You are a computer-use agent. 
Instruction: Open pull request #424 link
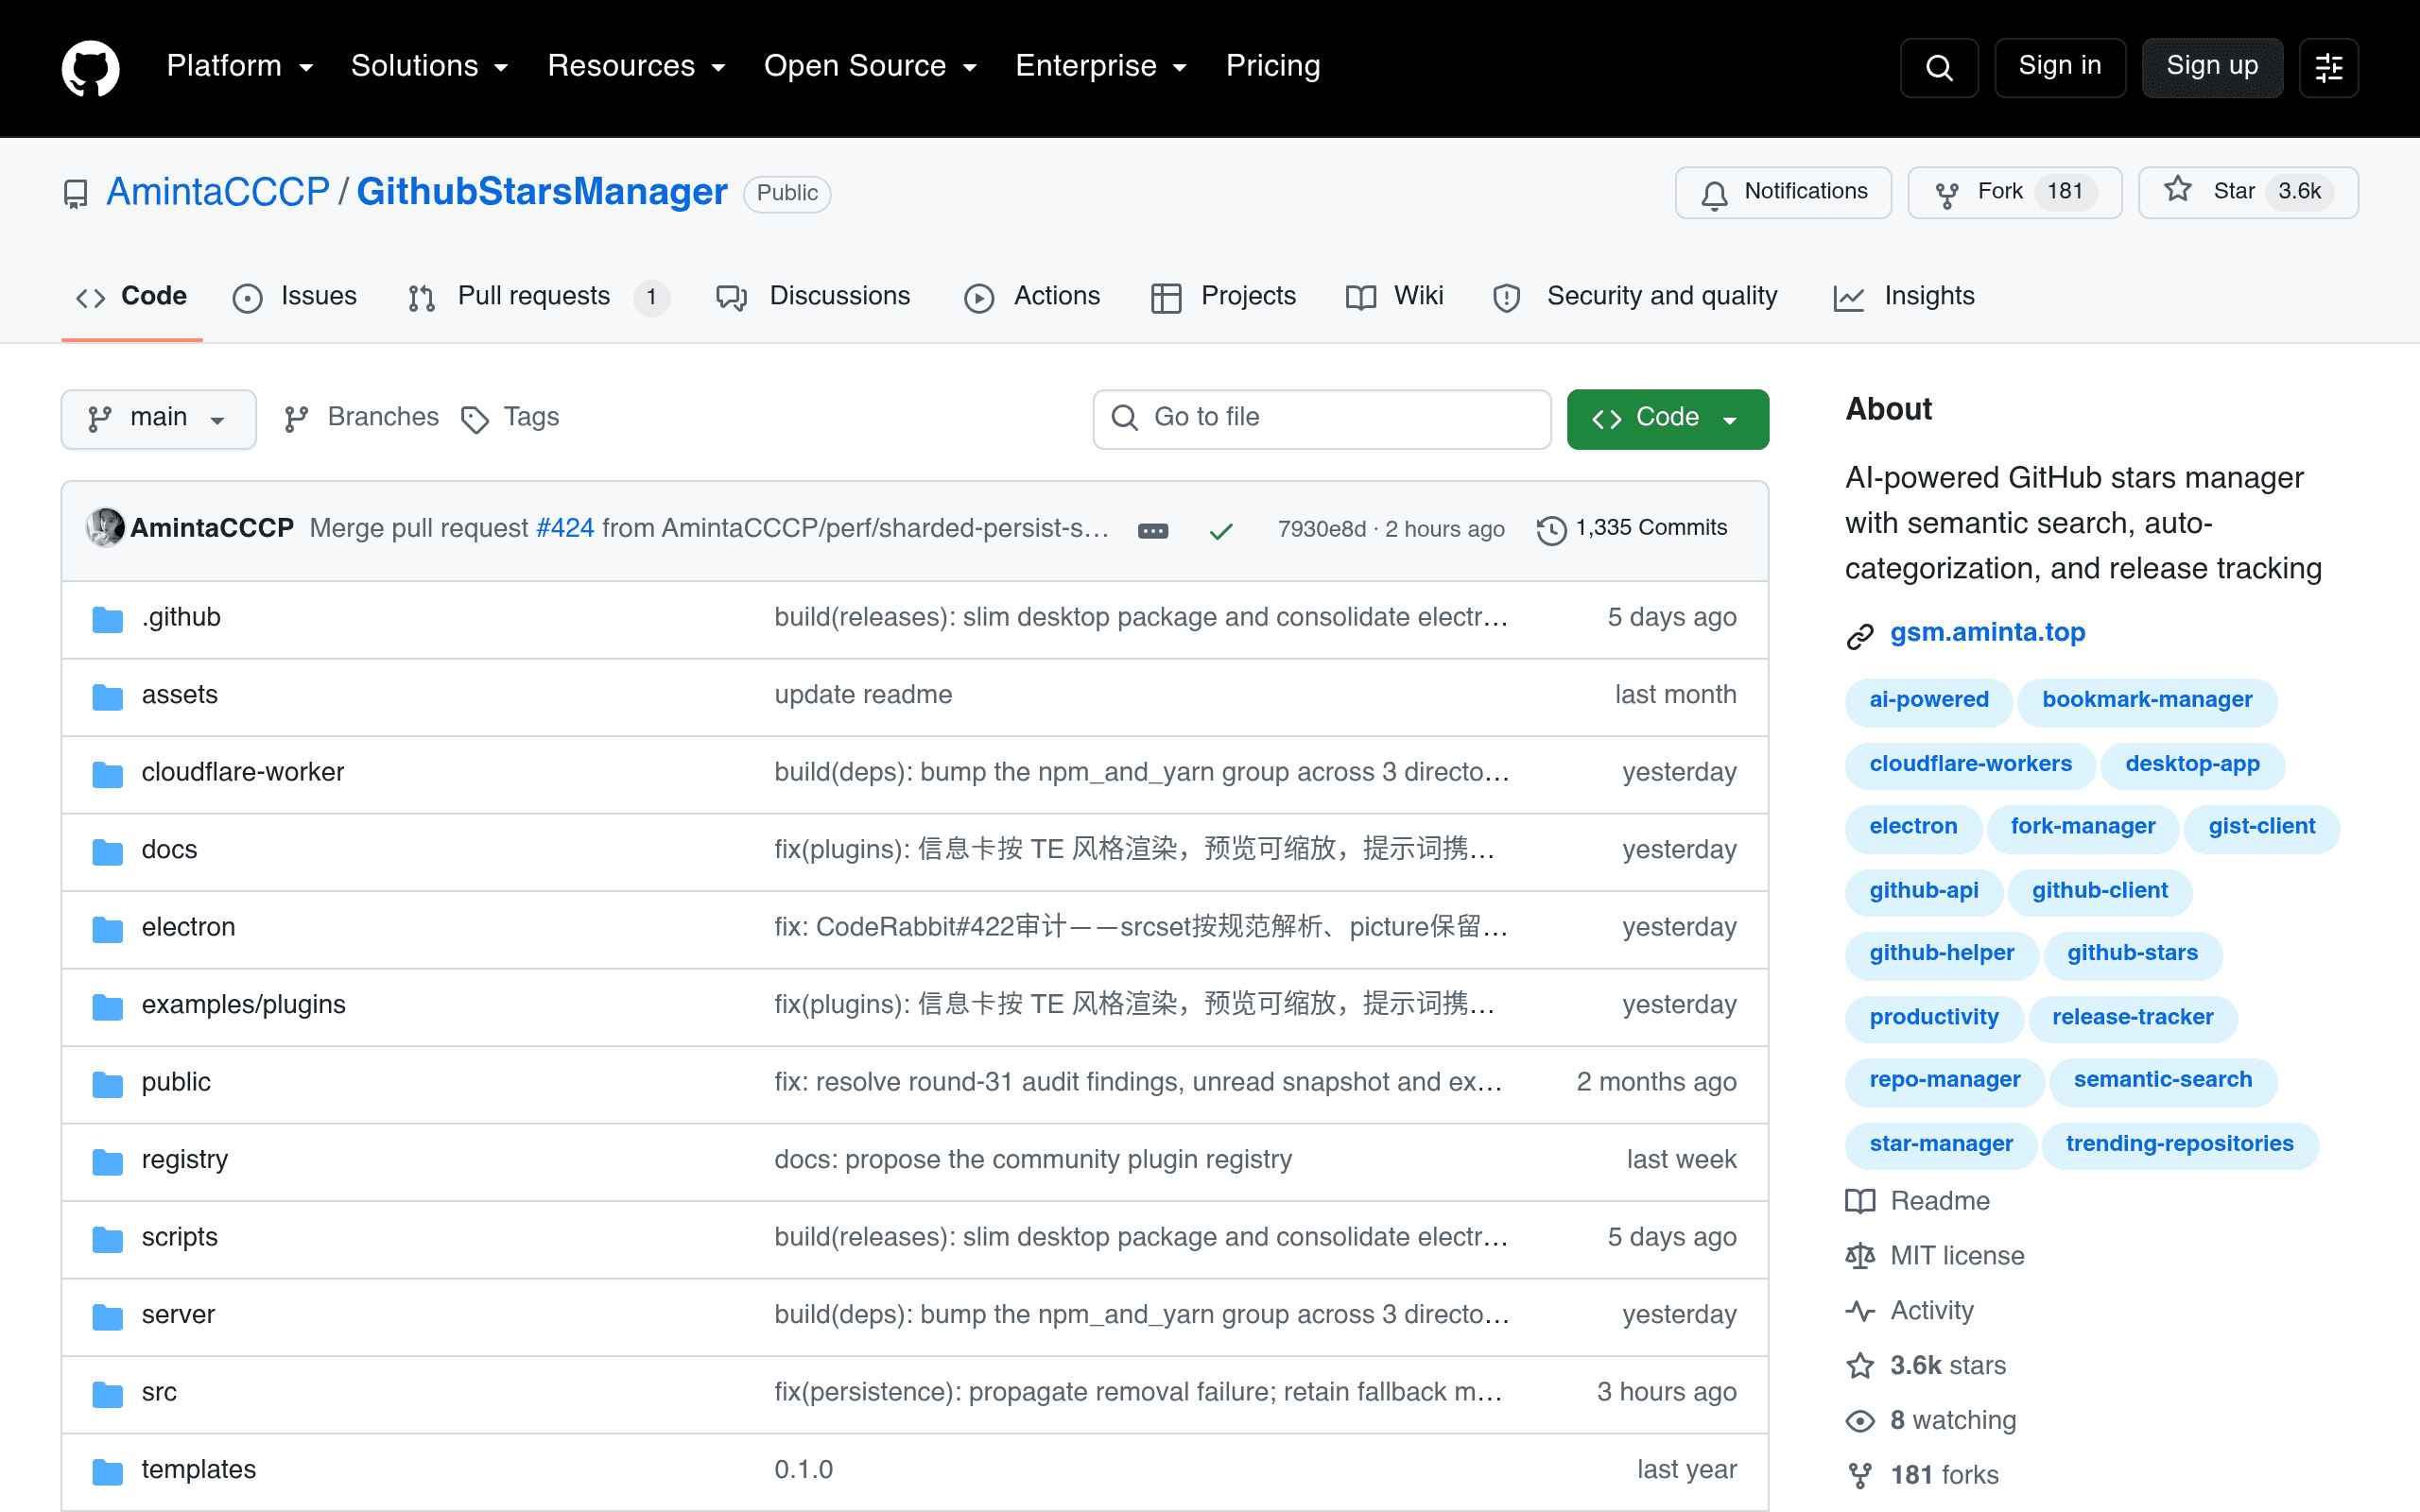[x=565, y=528]
